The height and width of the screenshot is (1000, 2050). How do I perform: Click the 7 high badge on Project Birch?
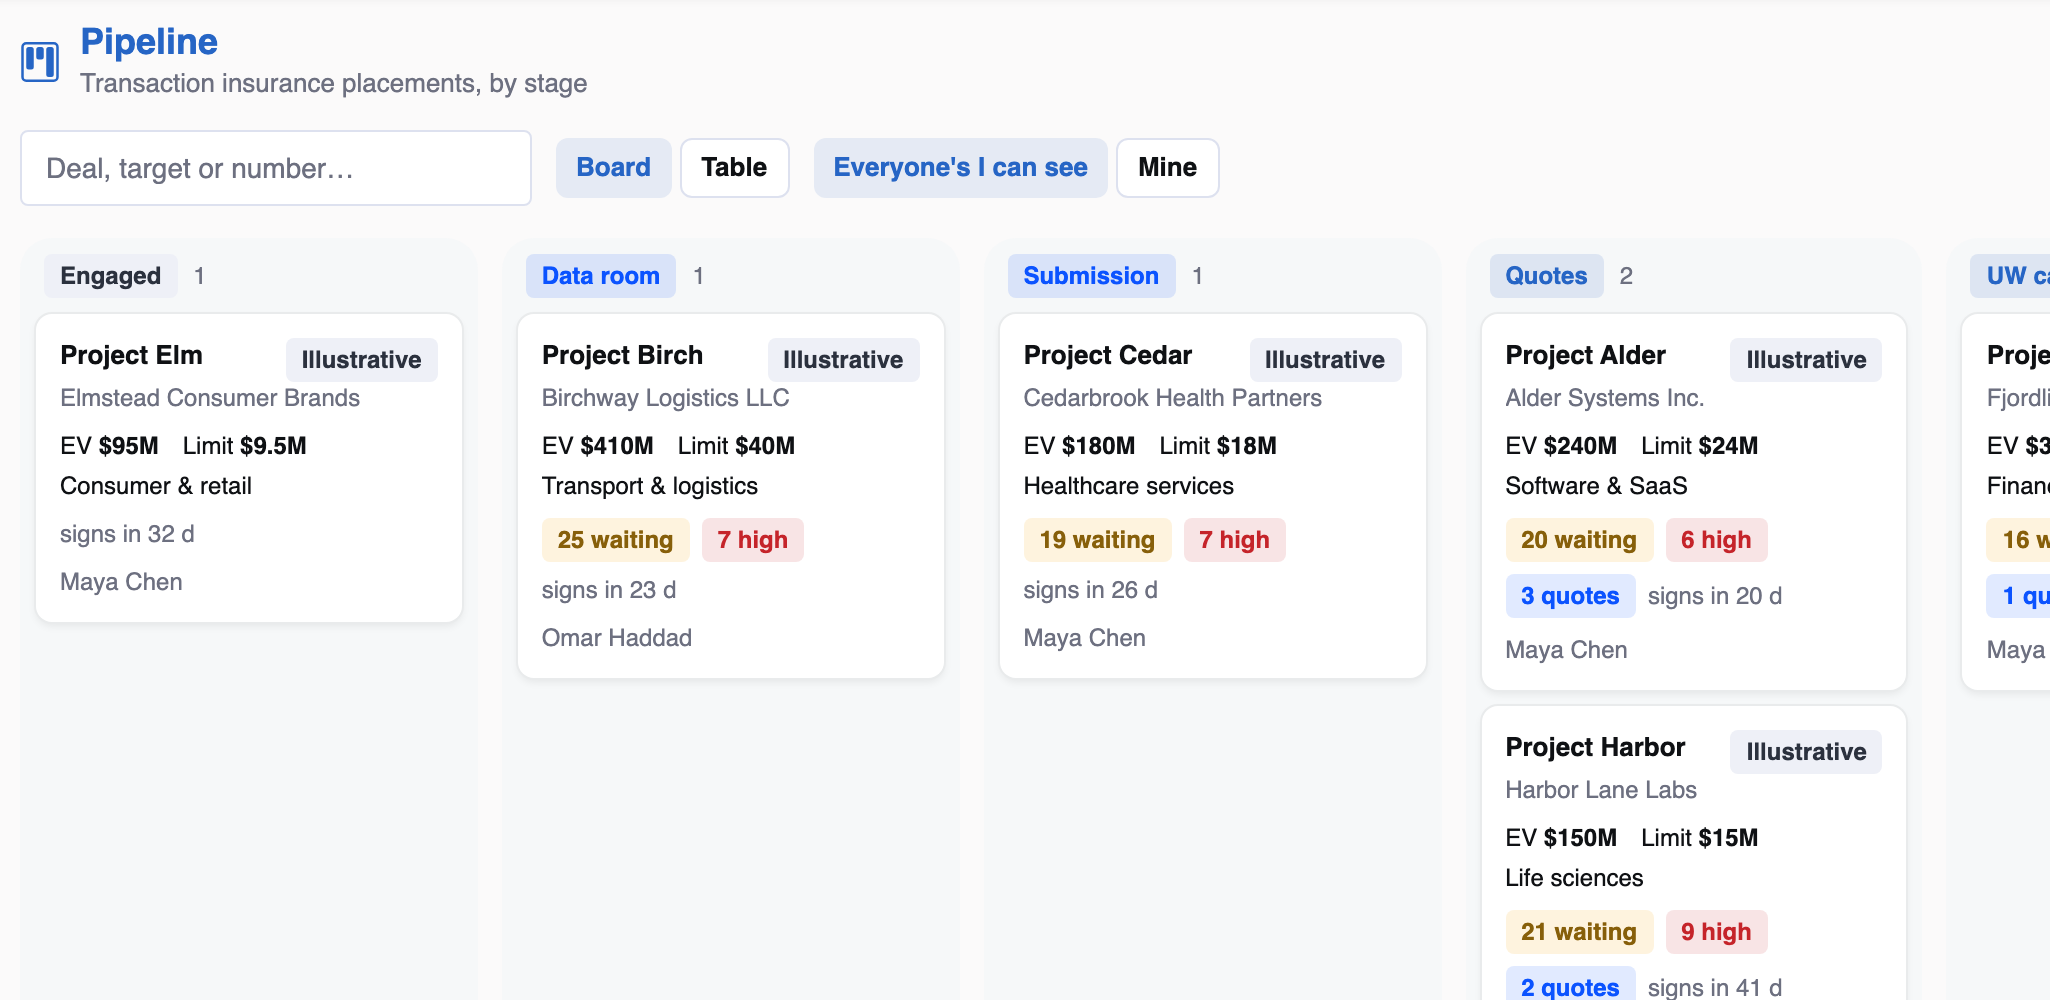coord(753,540)
